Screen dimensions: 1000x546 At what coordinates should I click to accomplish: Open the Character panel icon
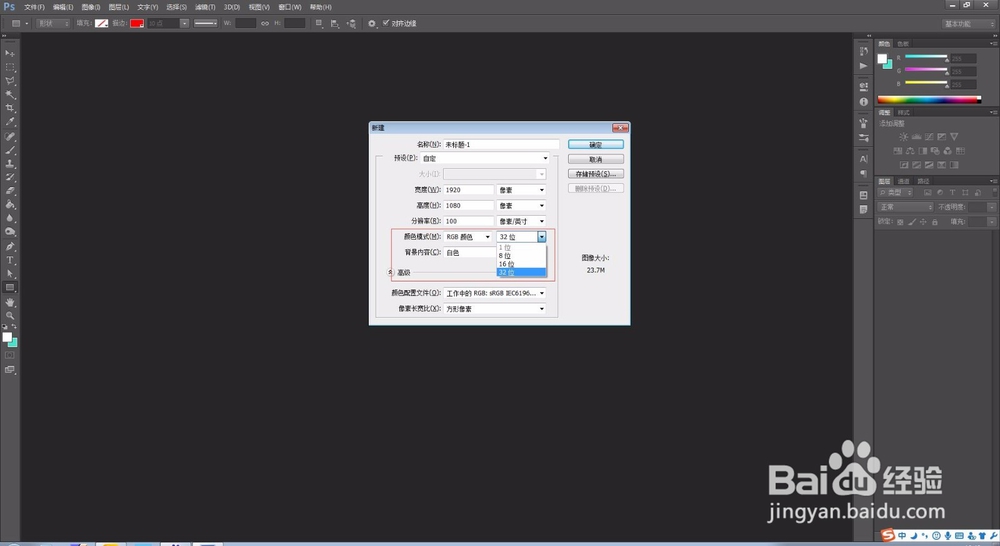click(864, 159)
